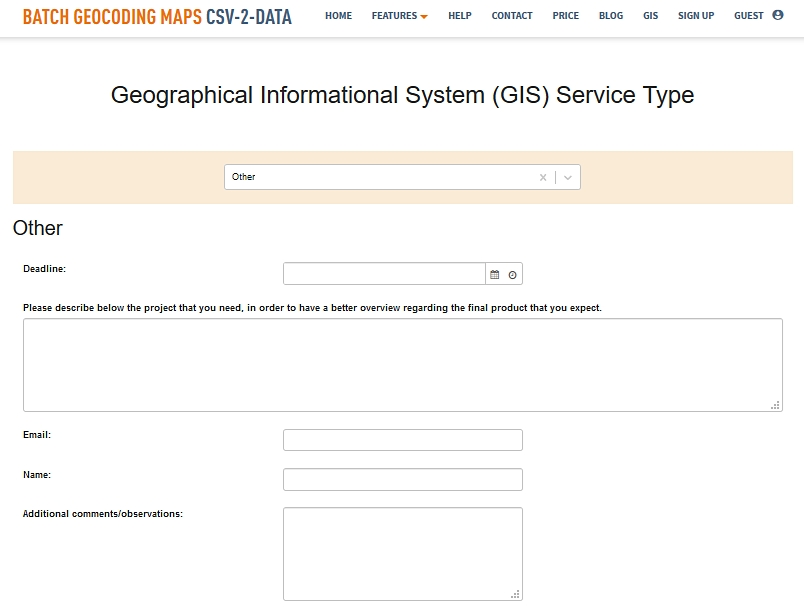Open the deadline clock time picker icon

(x=512, y=275)
